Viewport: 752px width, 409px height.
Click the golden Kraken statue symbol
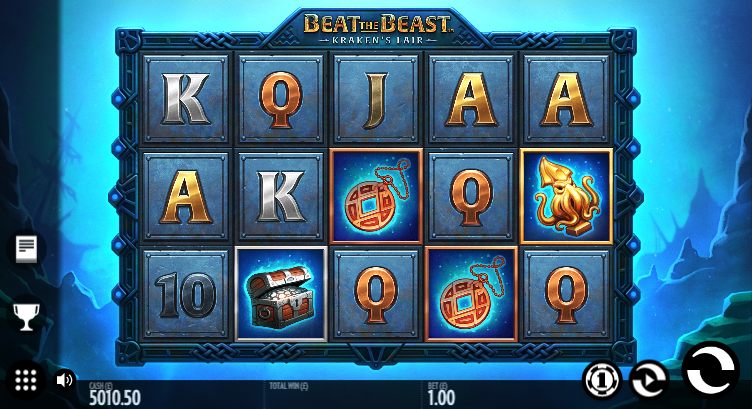coord(566,196)
